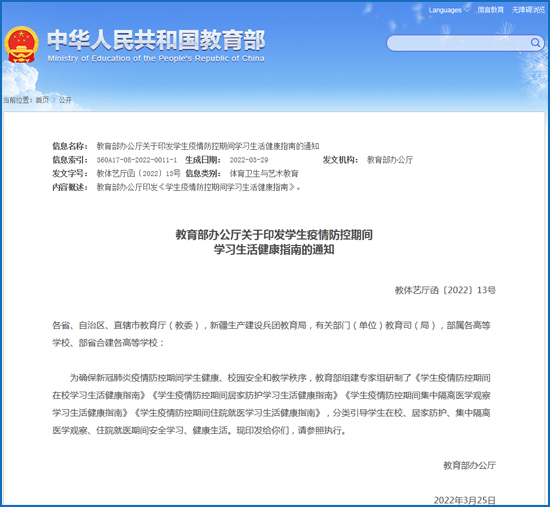The width and height of the screenshot is (550, 507).
Task: Click the date 2022年3月25日
Action: tap(465, 500)
